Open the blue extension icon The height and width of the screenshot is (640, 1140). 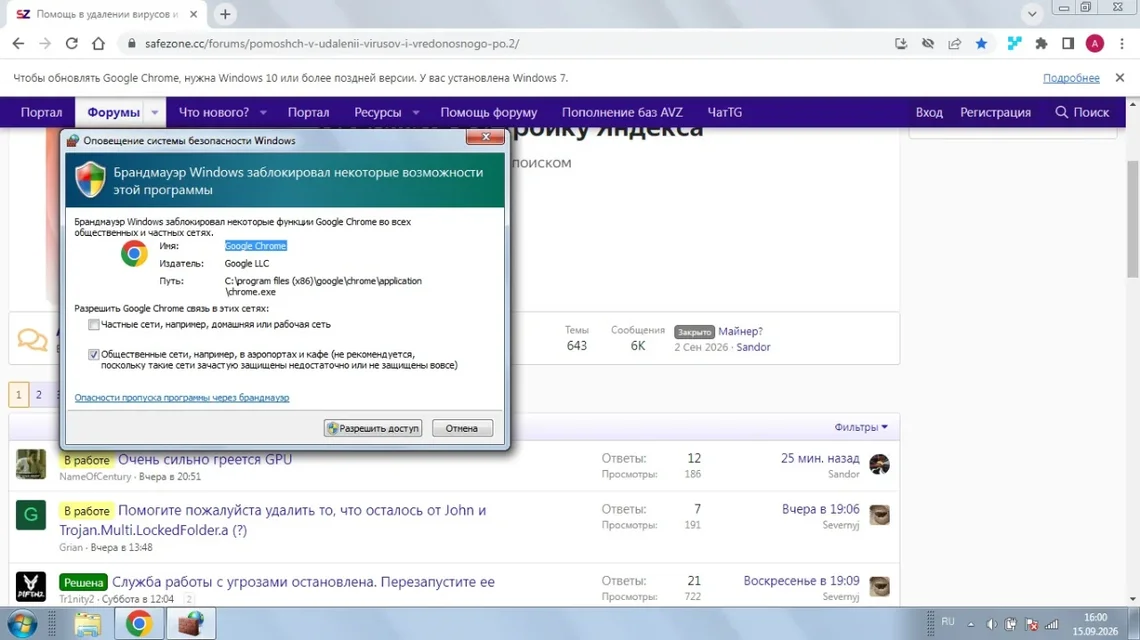1014,44
